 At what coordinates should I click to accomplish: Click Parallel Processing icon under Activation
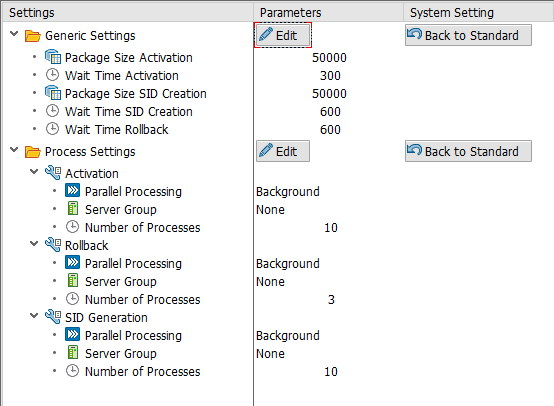coord(72,191)
